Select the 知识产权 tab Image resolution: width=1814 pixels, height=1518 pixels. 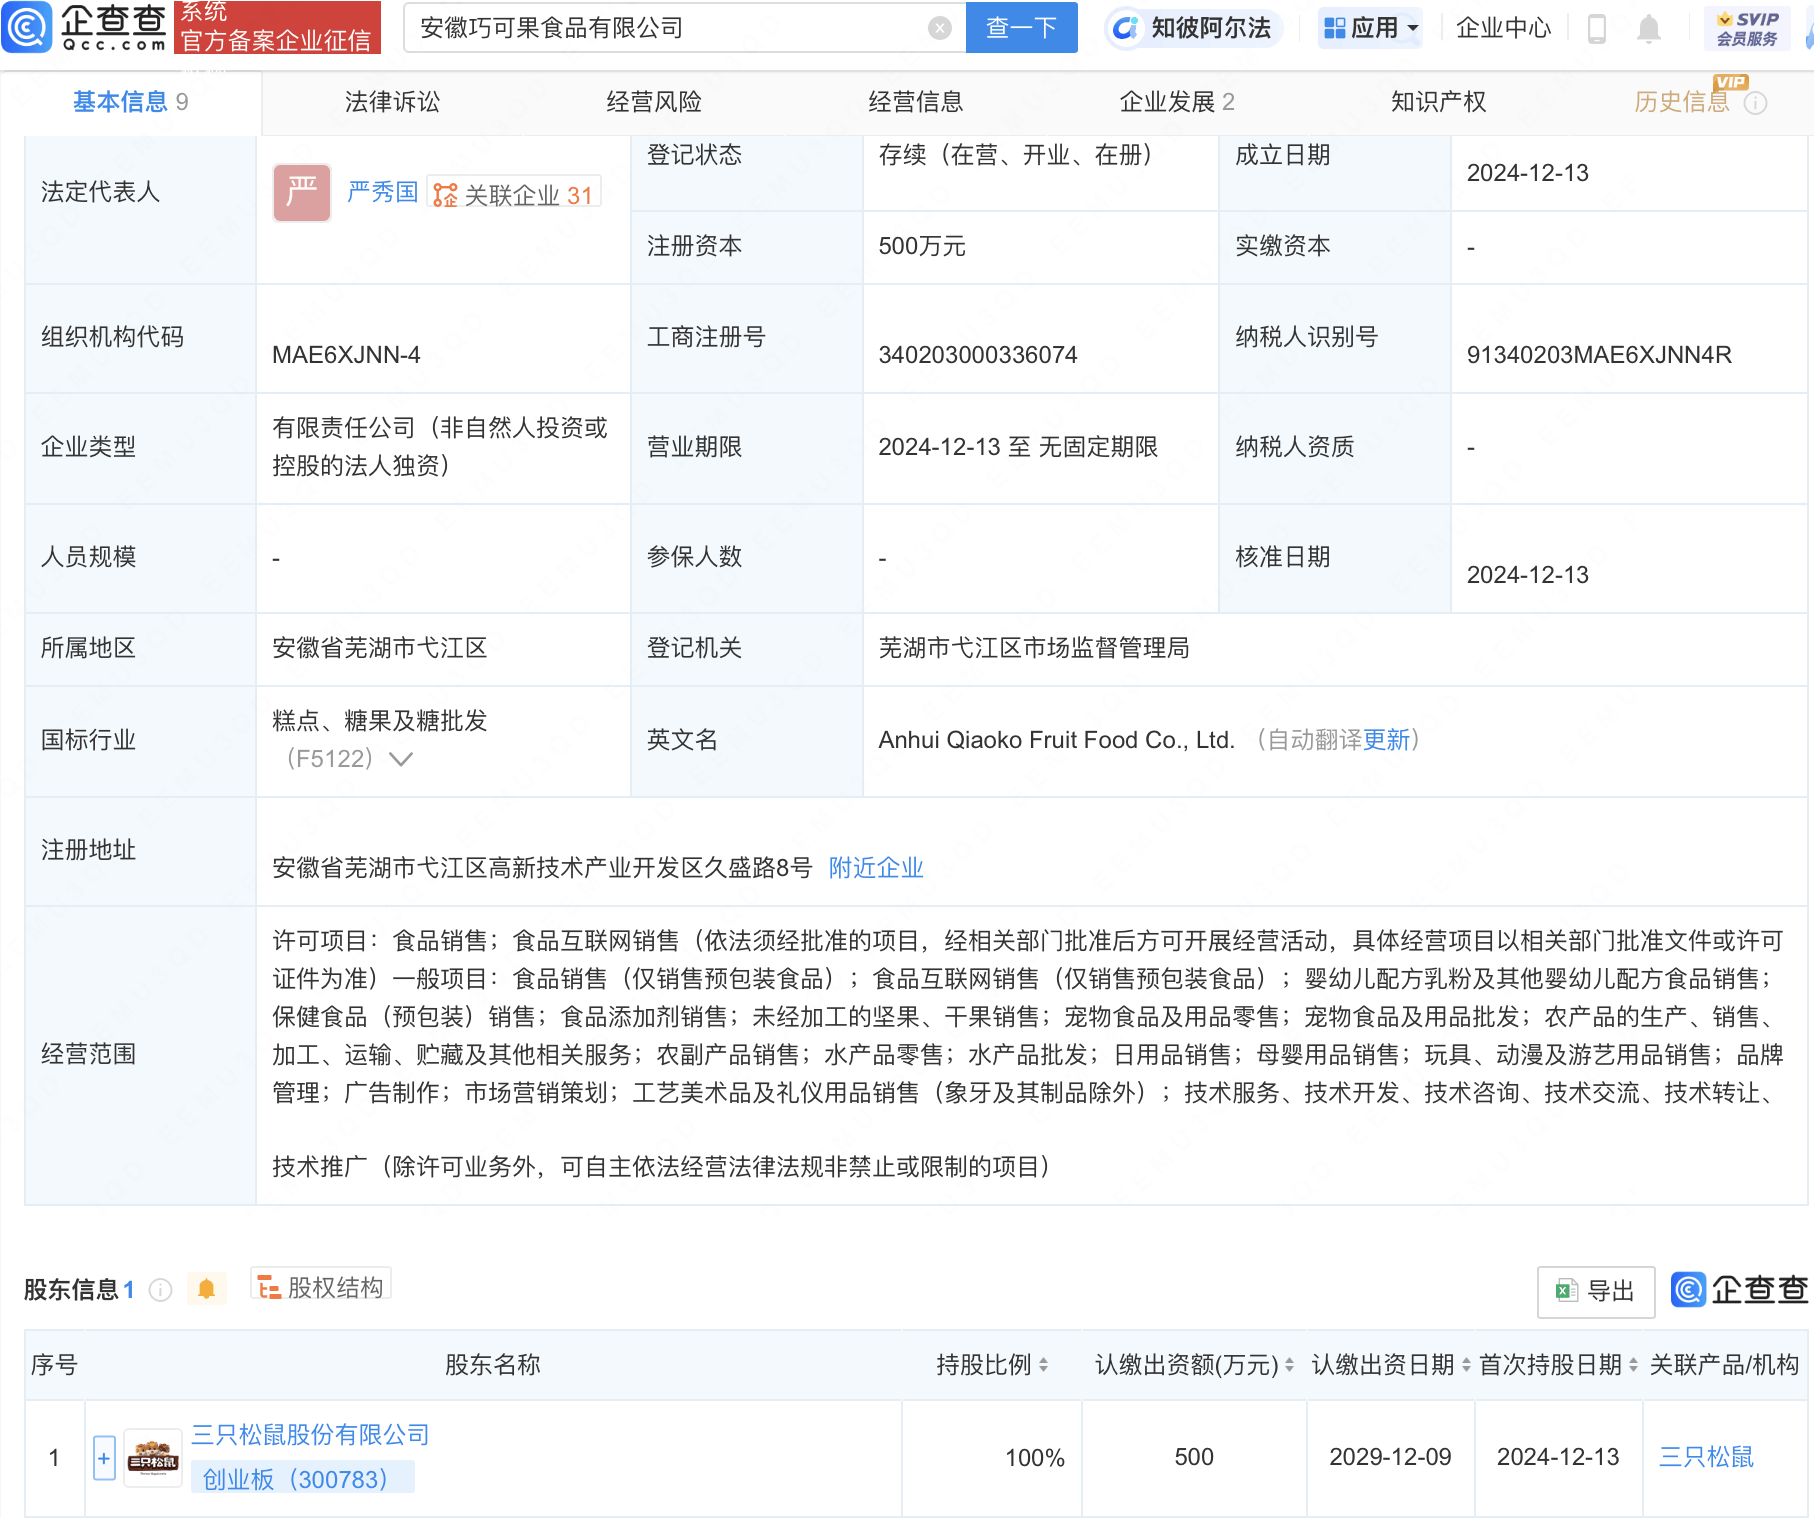1439,102
